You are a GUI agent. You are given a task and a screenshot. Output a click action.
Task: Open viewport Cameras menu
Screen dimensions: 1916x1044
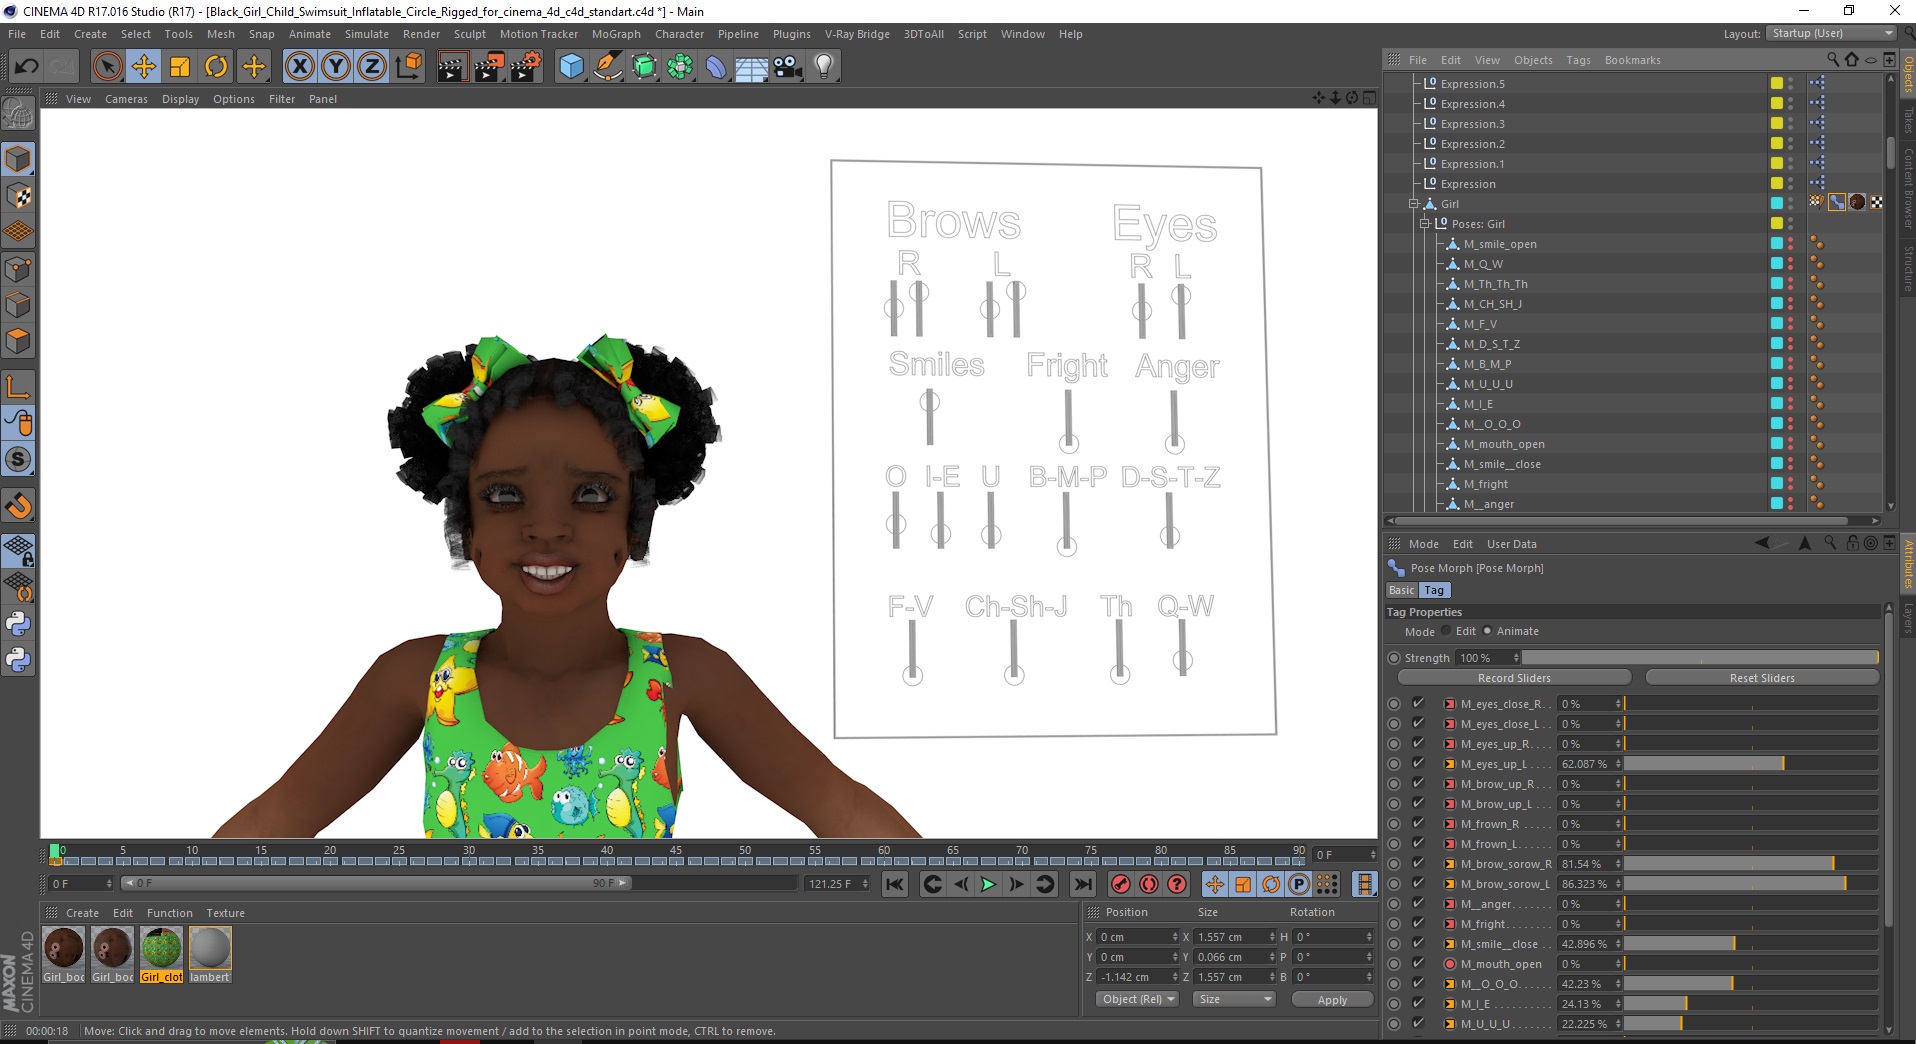[126, 99]
